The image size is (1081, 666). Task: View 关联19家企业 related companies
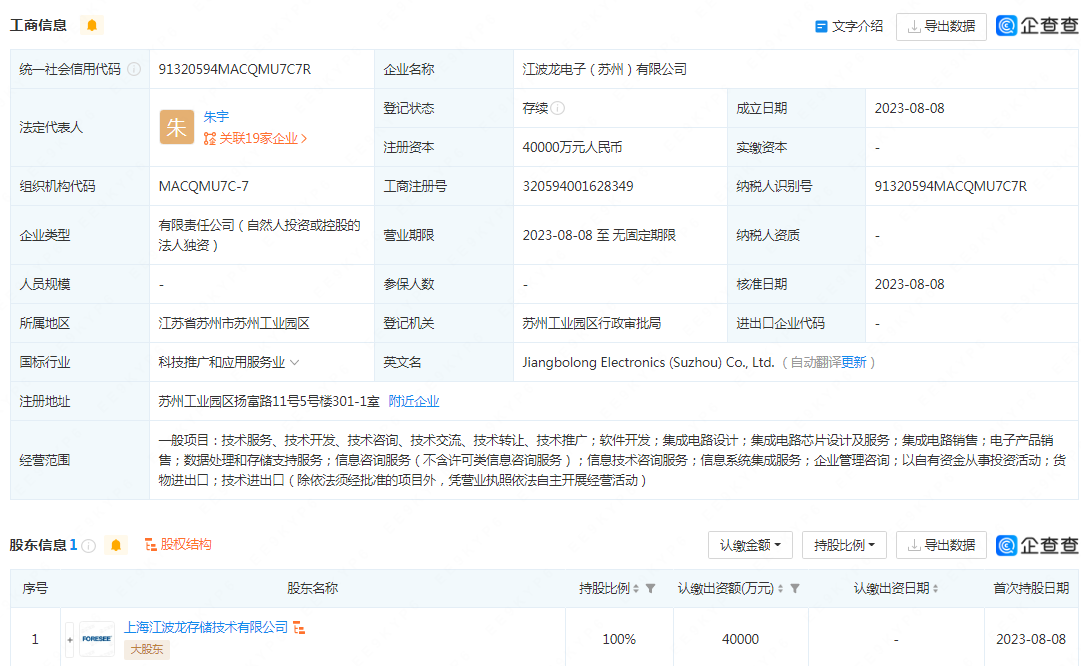click(255, 139)
